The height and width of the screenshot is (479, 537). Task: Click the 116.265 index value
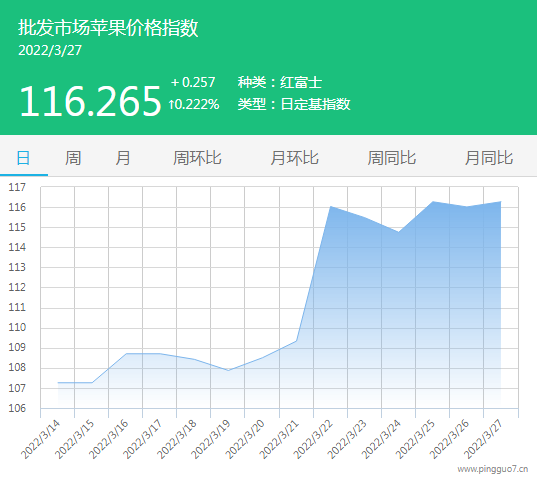pyautogui.click(x=90, y=101)
